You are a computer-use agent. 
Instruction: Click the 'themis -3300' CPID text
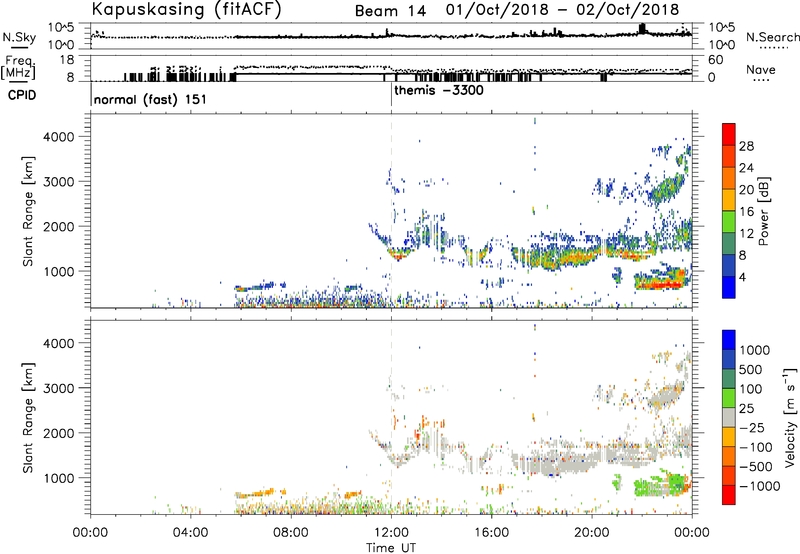(439, 91)
